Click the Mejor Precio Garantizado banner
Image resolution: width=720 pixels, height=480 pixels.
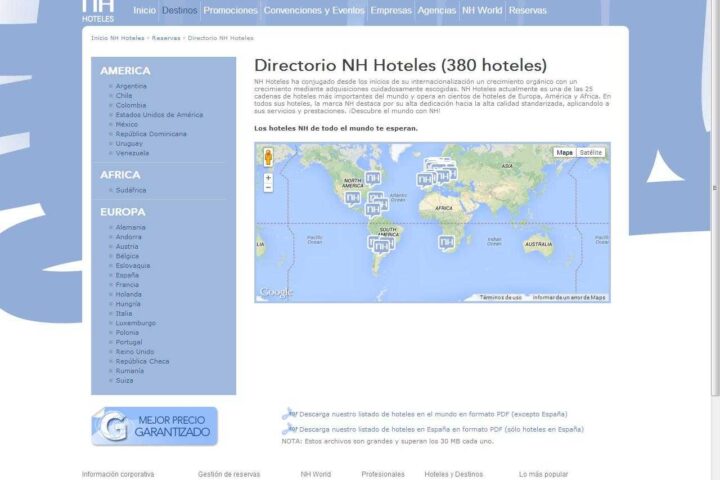click(x=154, y=426)
